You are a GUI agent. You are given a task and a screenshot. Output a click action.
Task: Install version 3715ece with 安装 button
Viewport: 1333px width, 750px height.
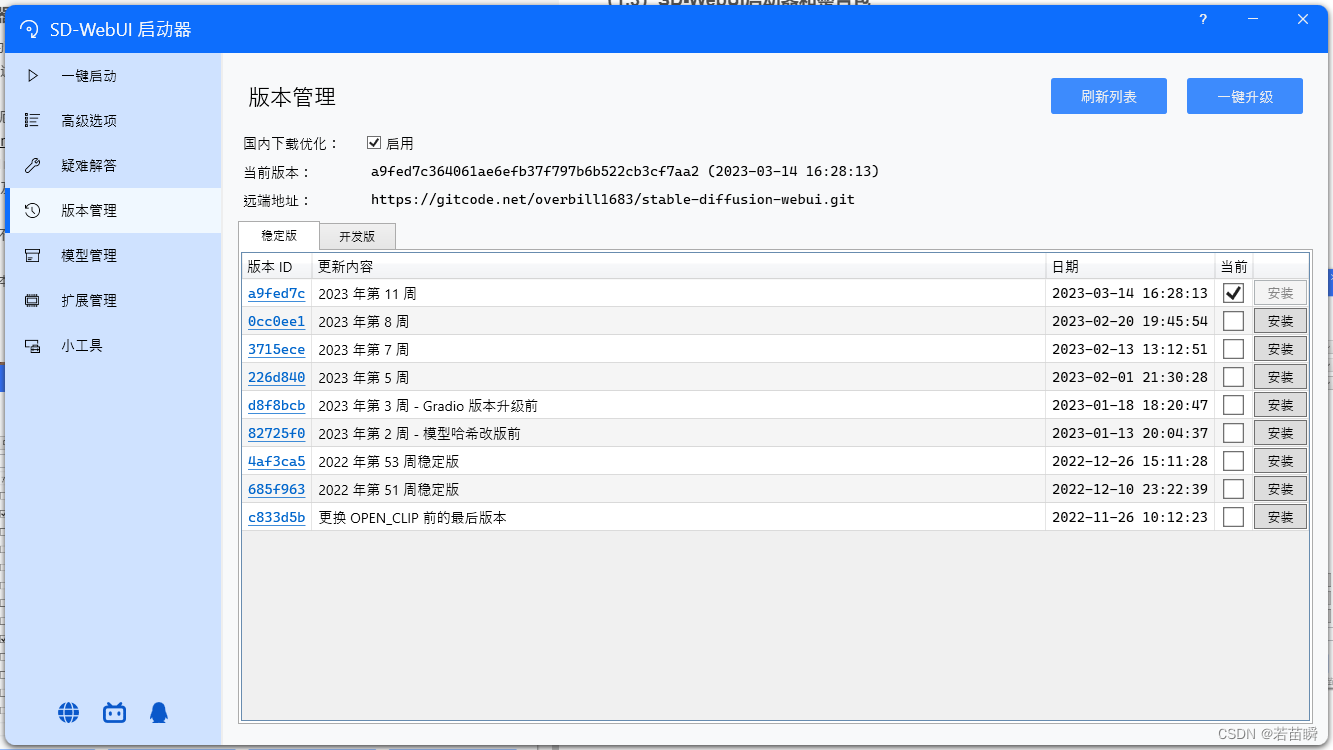point(1280,349)
